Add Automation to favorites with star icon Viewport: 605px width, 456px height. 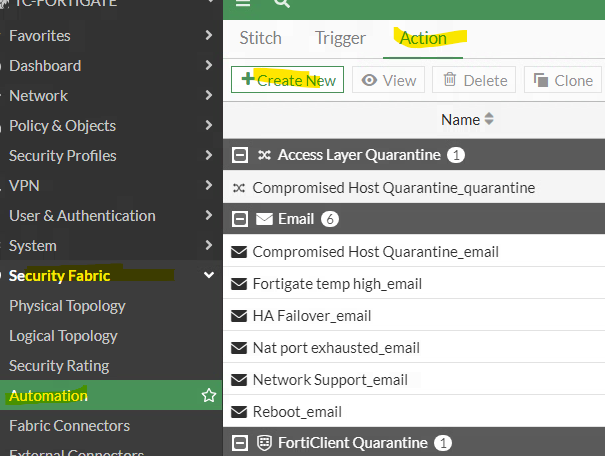[209, 395]
